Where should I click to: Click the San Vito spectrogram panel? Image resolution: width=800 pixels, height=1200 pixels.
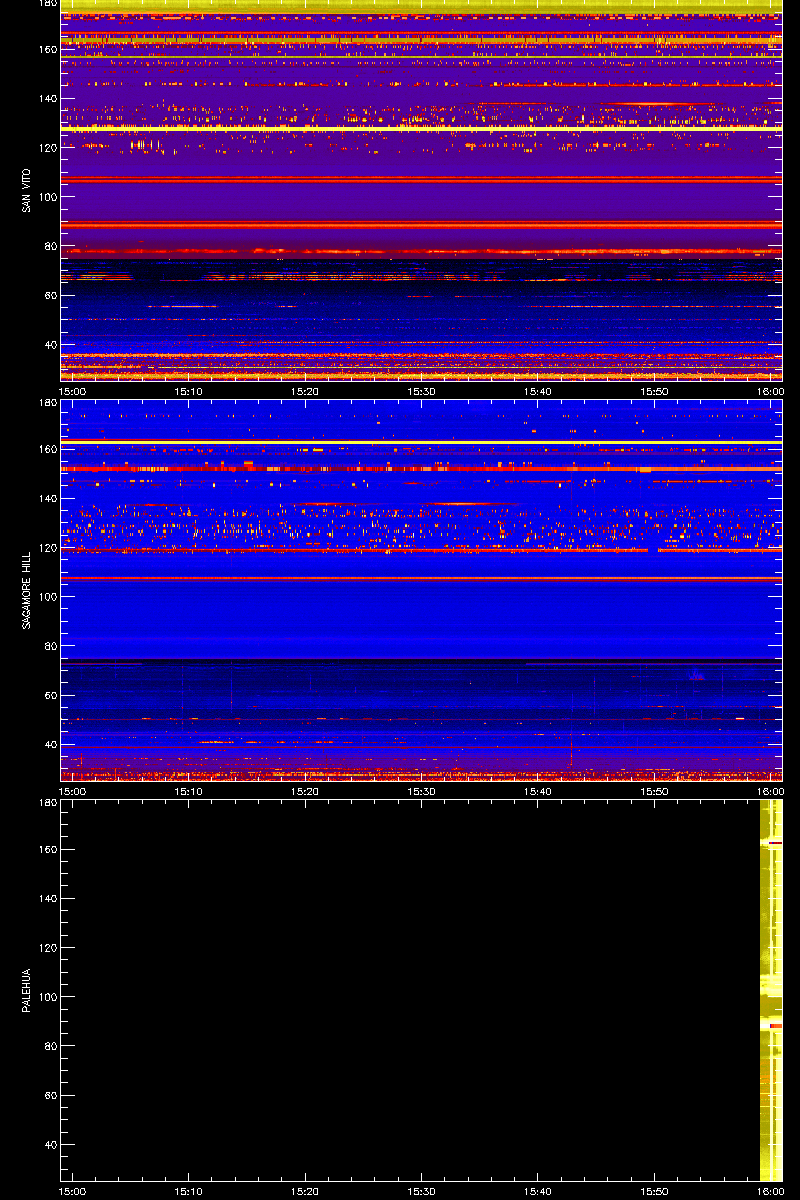[421, 190]
